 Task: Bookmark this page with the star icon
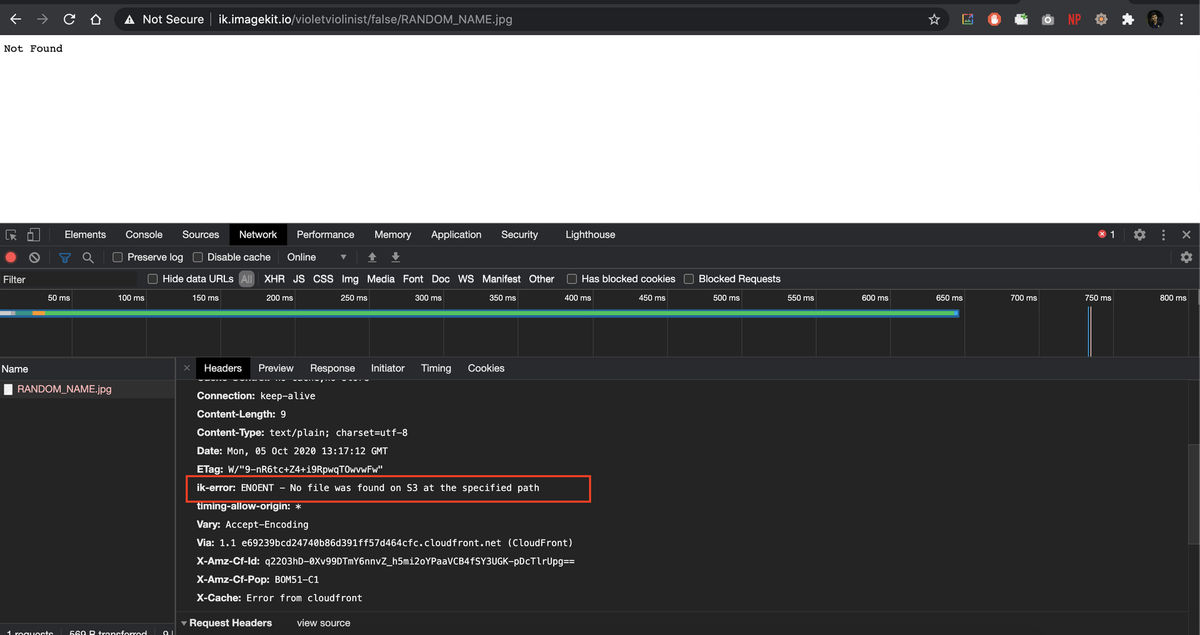934,19
